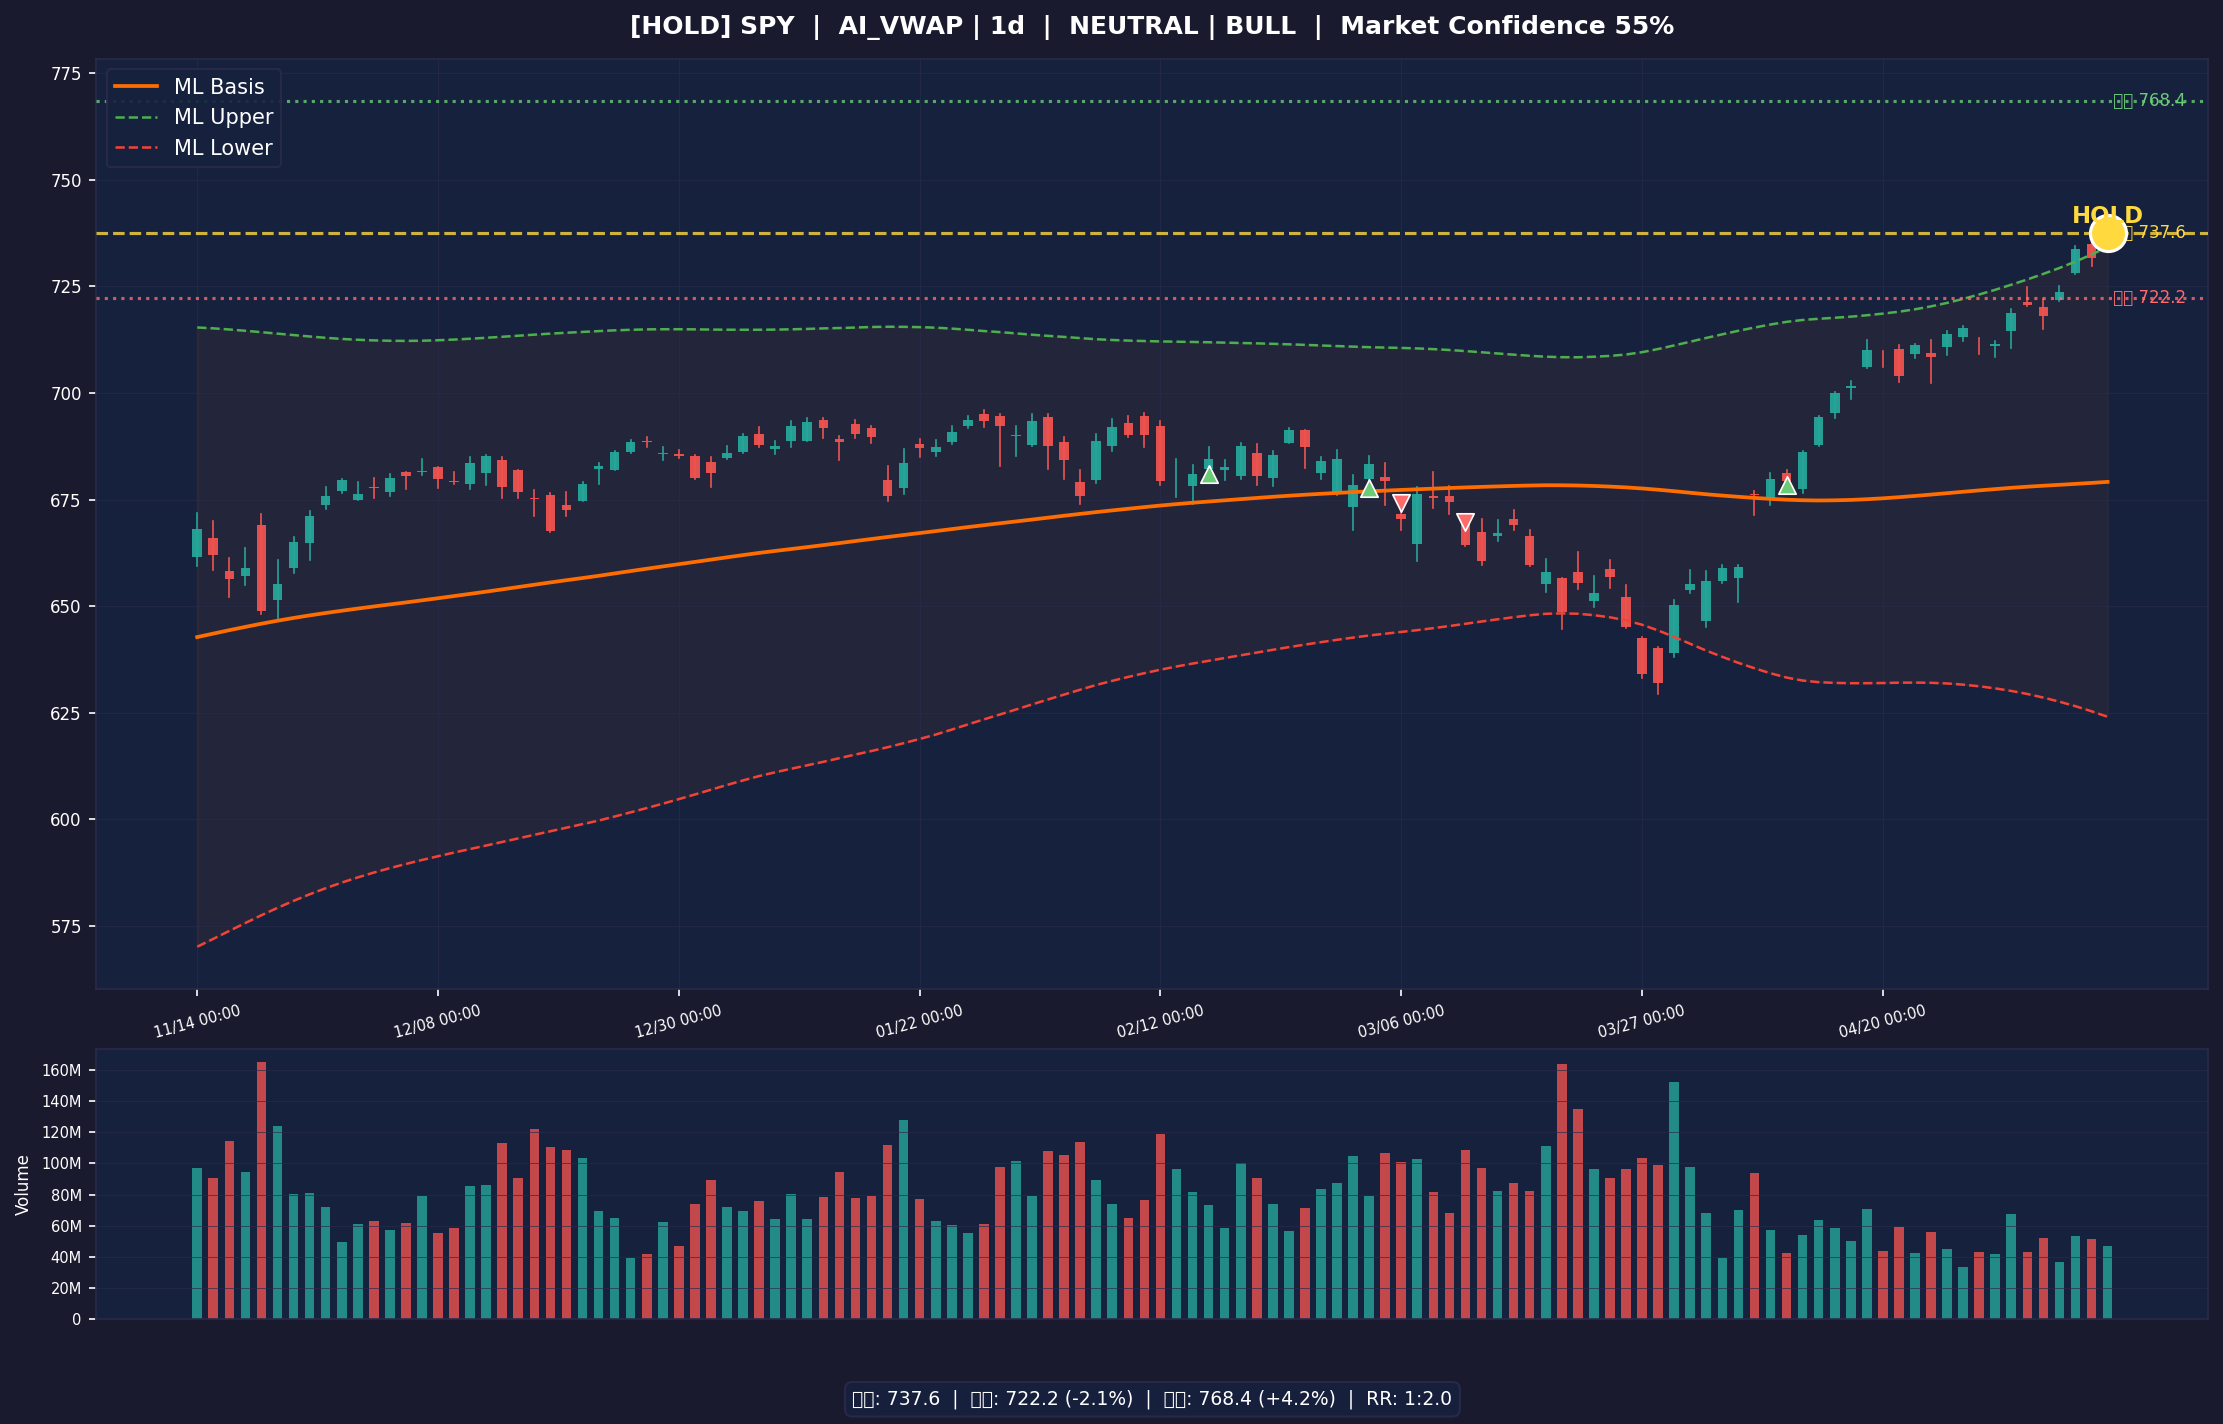Click the tallest red volume bar in March
Screen dimensions: 2223x1424
click(1562, 1192)
